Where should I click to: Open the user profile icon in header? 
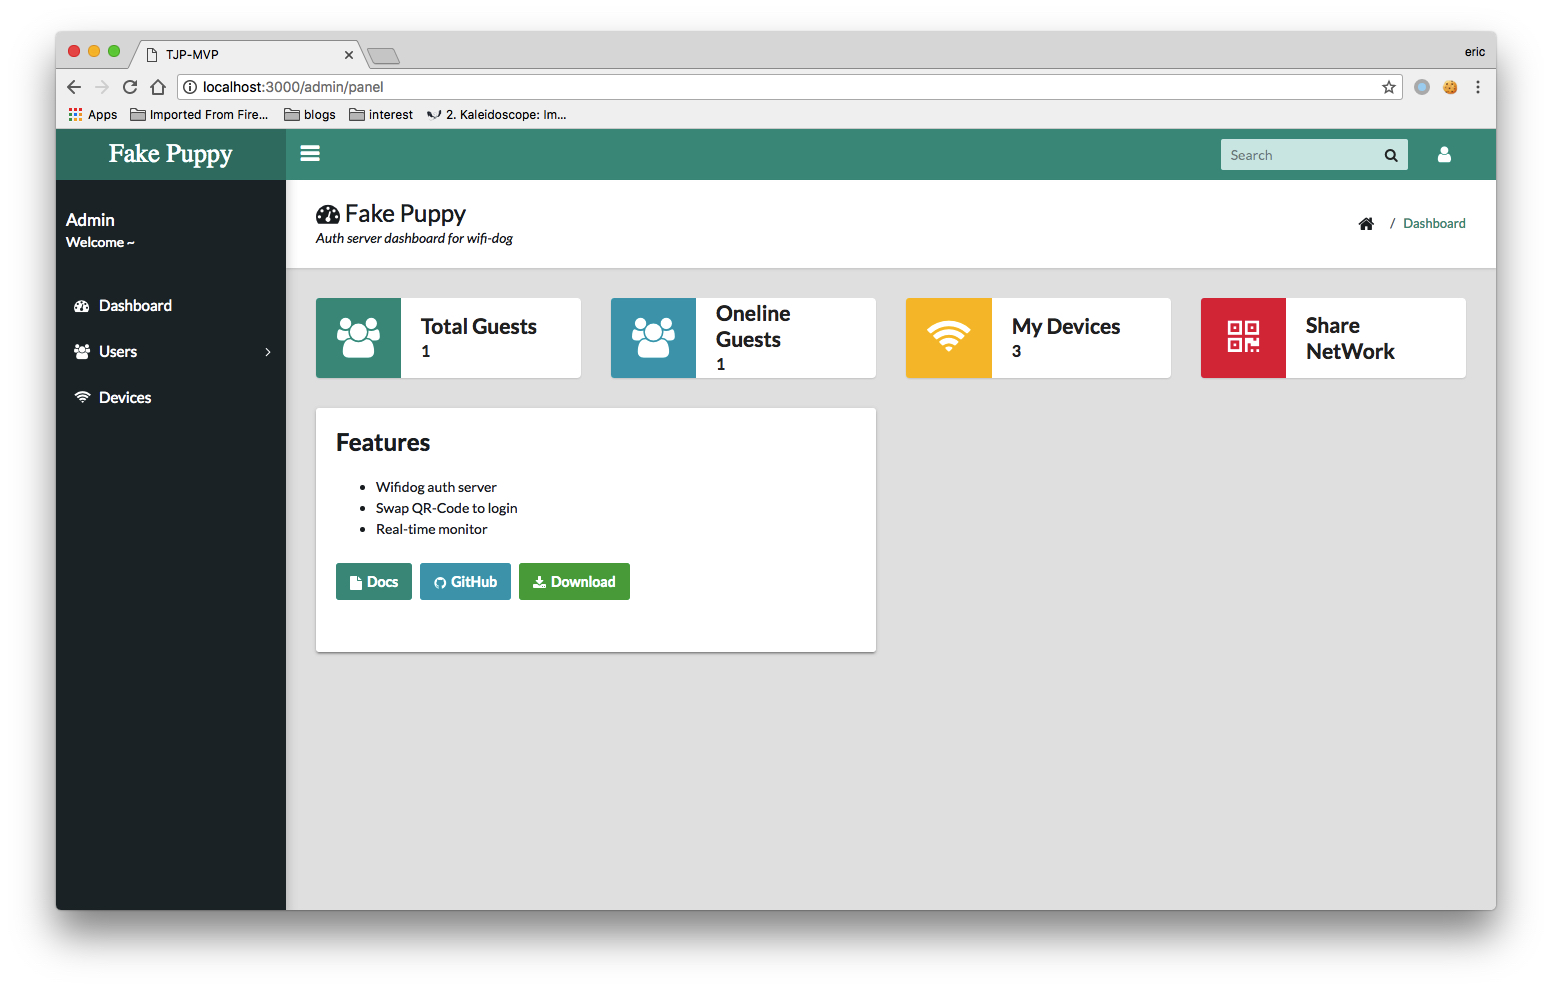point(1444,154)
